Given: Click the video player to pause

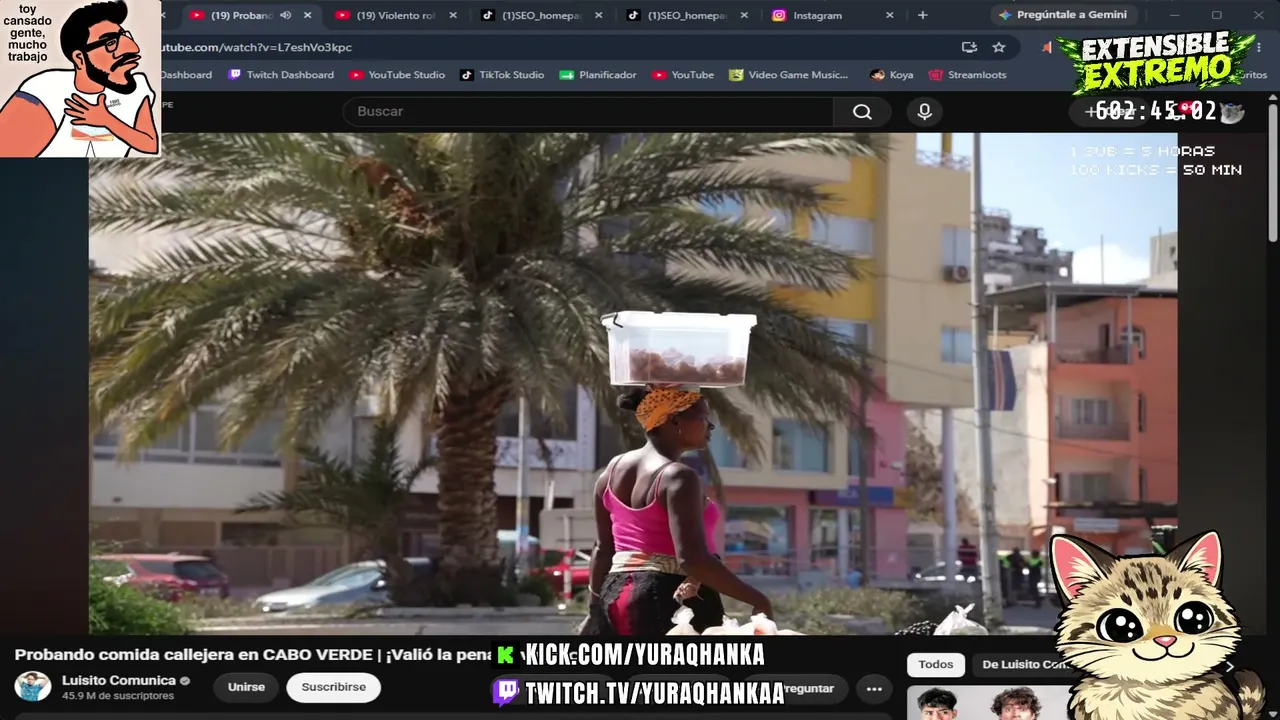Looking at the screenshot, I should pyautogui.click(x=633, y=384).
